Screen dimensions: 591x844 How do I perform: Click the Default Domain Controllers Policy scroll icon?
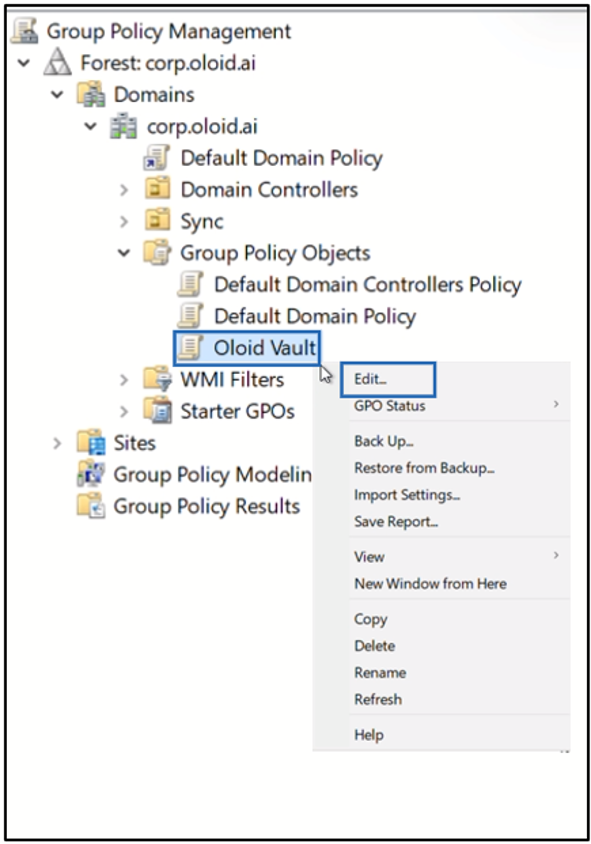[x=190, y=284]
